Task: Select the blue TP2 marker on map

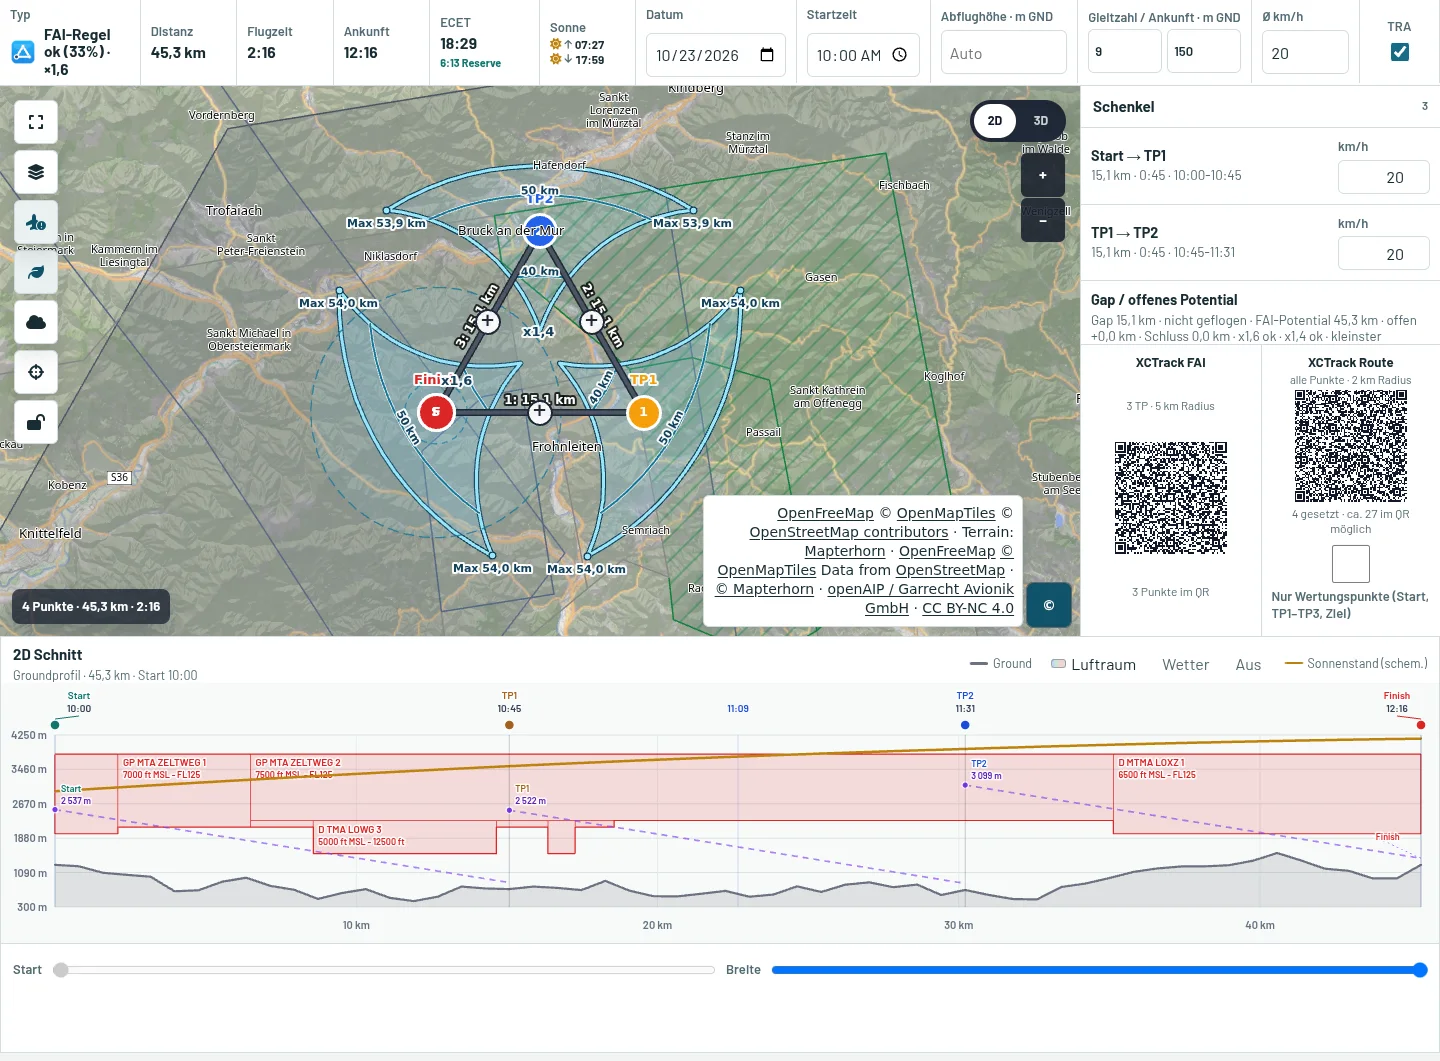Action: point(540,231)
